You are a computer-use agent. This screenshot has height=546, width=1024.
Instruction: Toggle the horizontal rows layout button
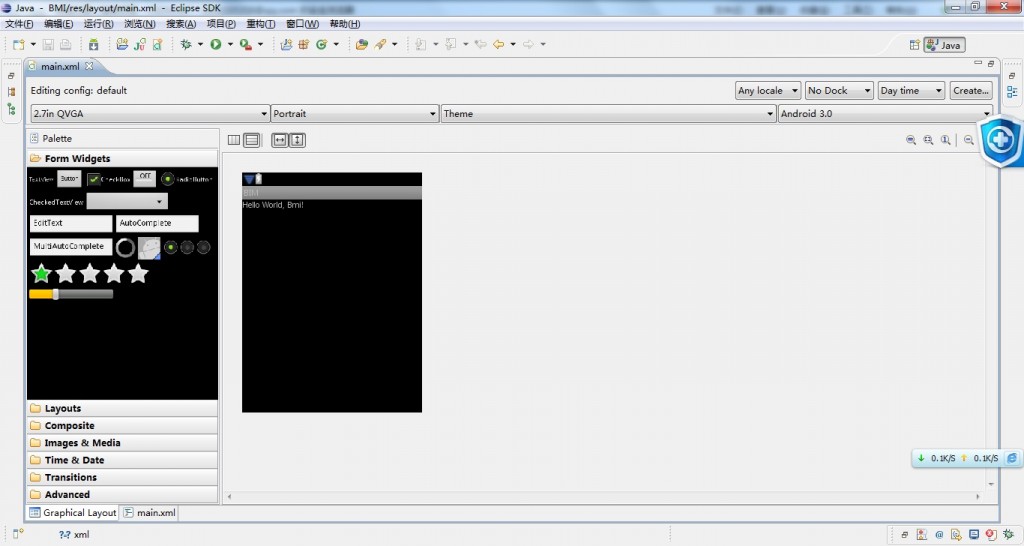[x=251, y=140]
